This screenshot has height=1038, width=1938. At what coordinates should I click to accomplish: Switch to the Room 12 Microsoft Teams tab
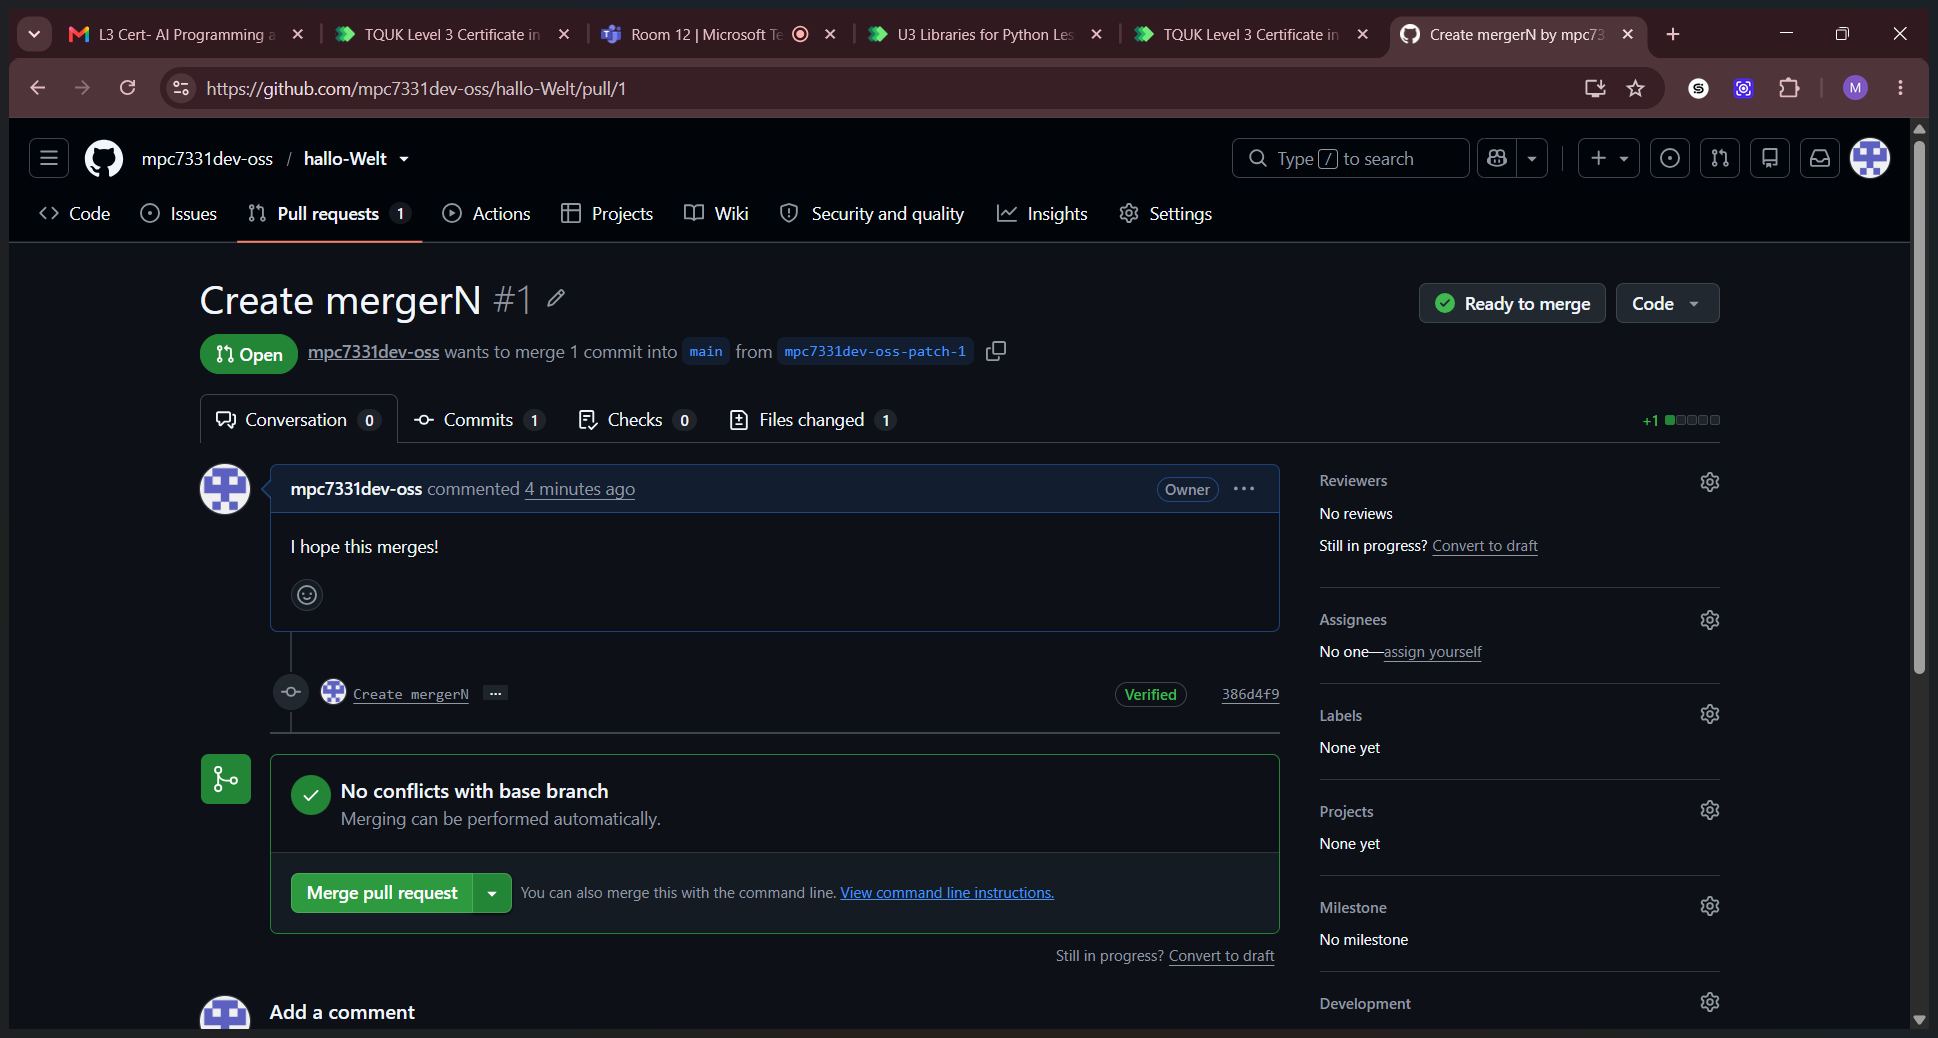click(718, 34)
